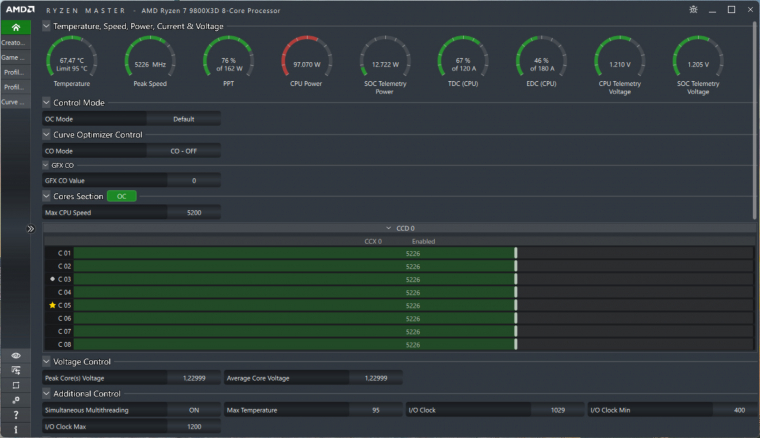
Task: Open the settings bug icon in title bar
Action: pos(694,10)
